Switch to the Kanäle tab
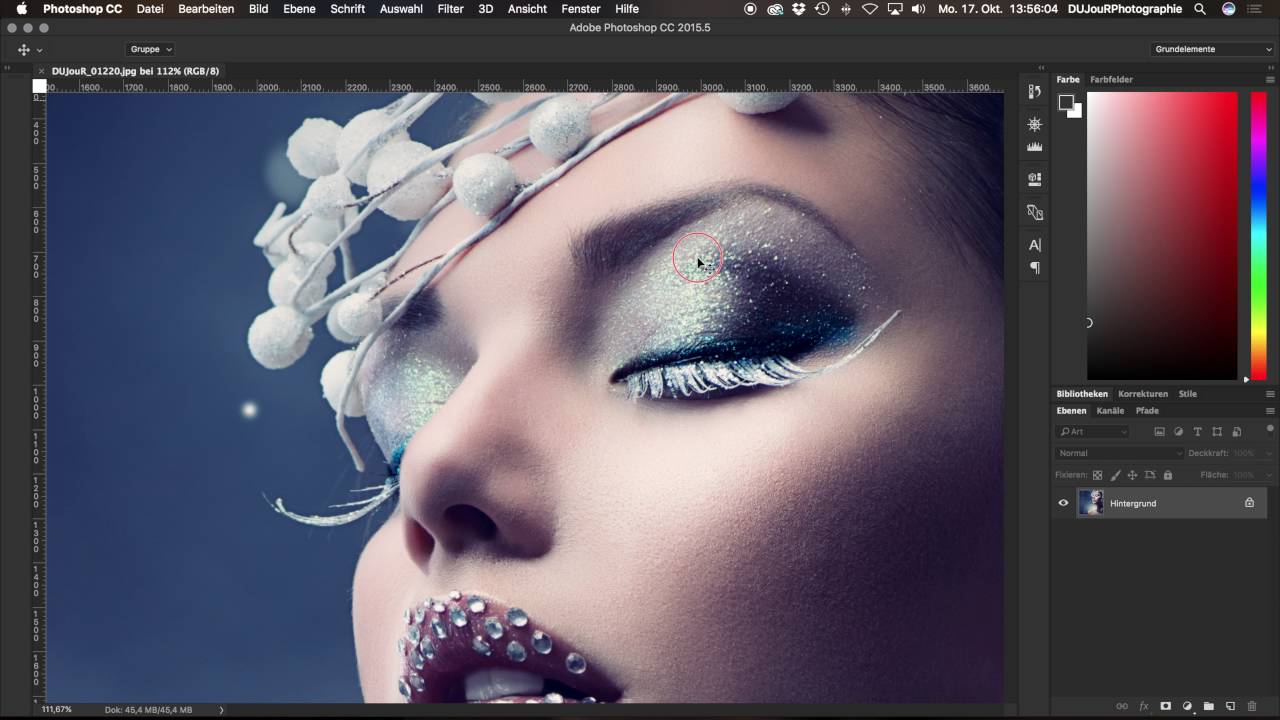Viewport: 1280px width, 720px height. (1110, 411)
